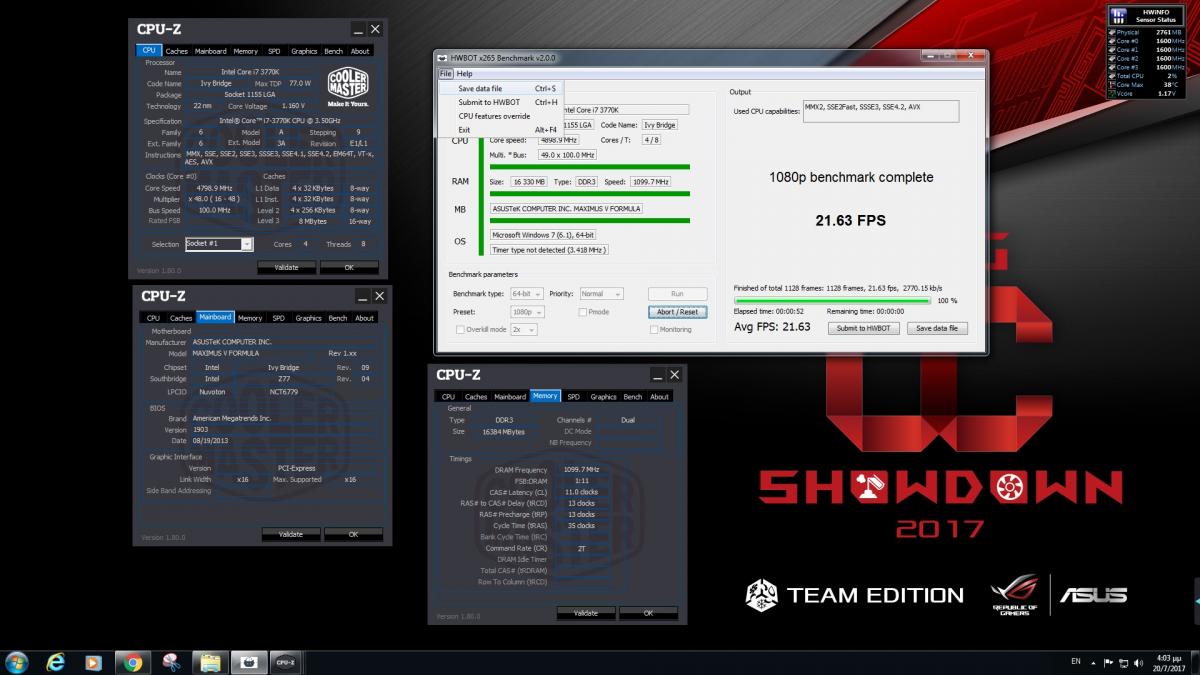Select Memory tab in CPU-Z Mainboard window
The width and height of the screenshot is (1200, 675).
pos(250,318)
